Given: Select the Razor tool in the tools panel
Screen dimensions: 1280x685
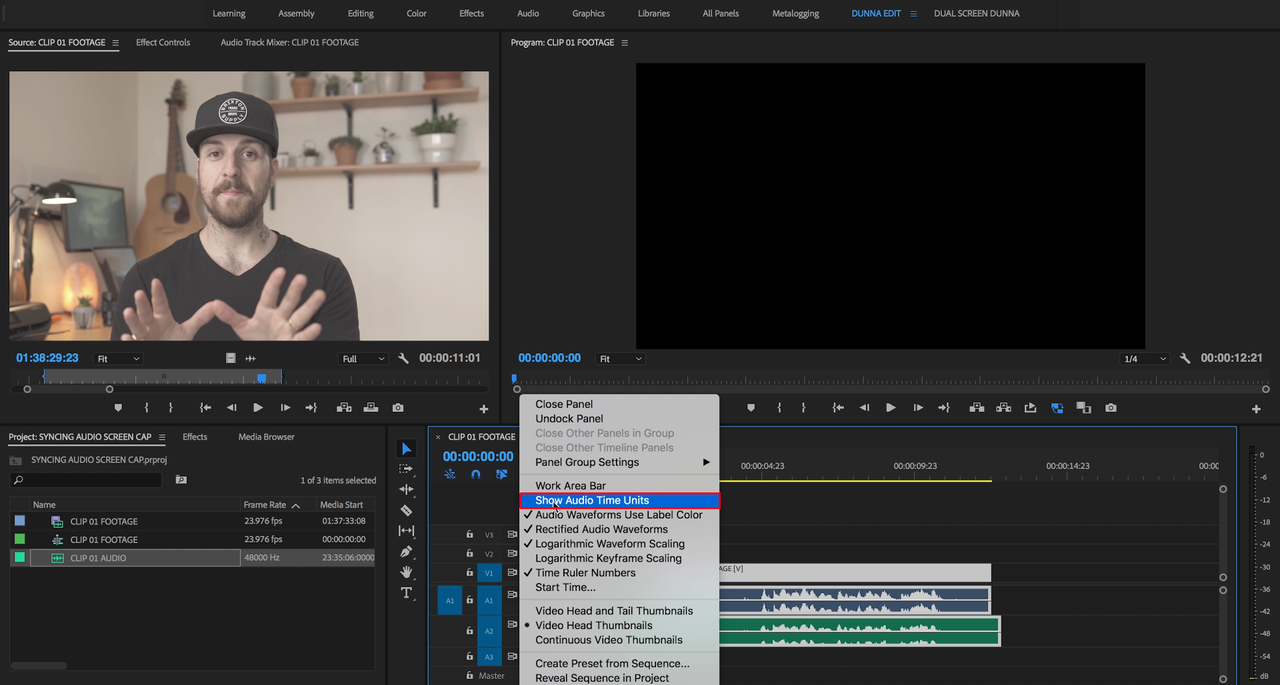Looking at the screenshot, I should (406, 510).
